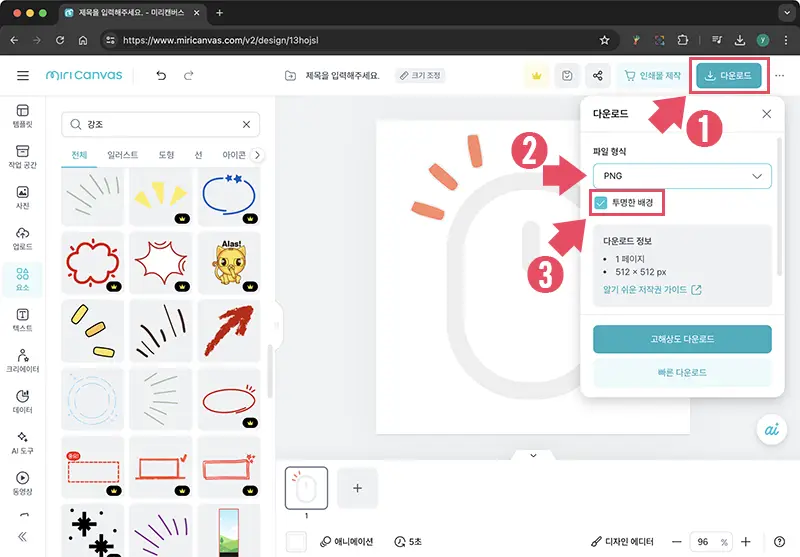The height and width of the screenshot is (557, 800).
Task: Open the hamburger main menu
Action: (x=23, y=75)
